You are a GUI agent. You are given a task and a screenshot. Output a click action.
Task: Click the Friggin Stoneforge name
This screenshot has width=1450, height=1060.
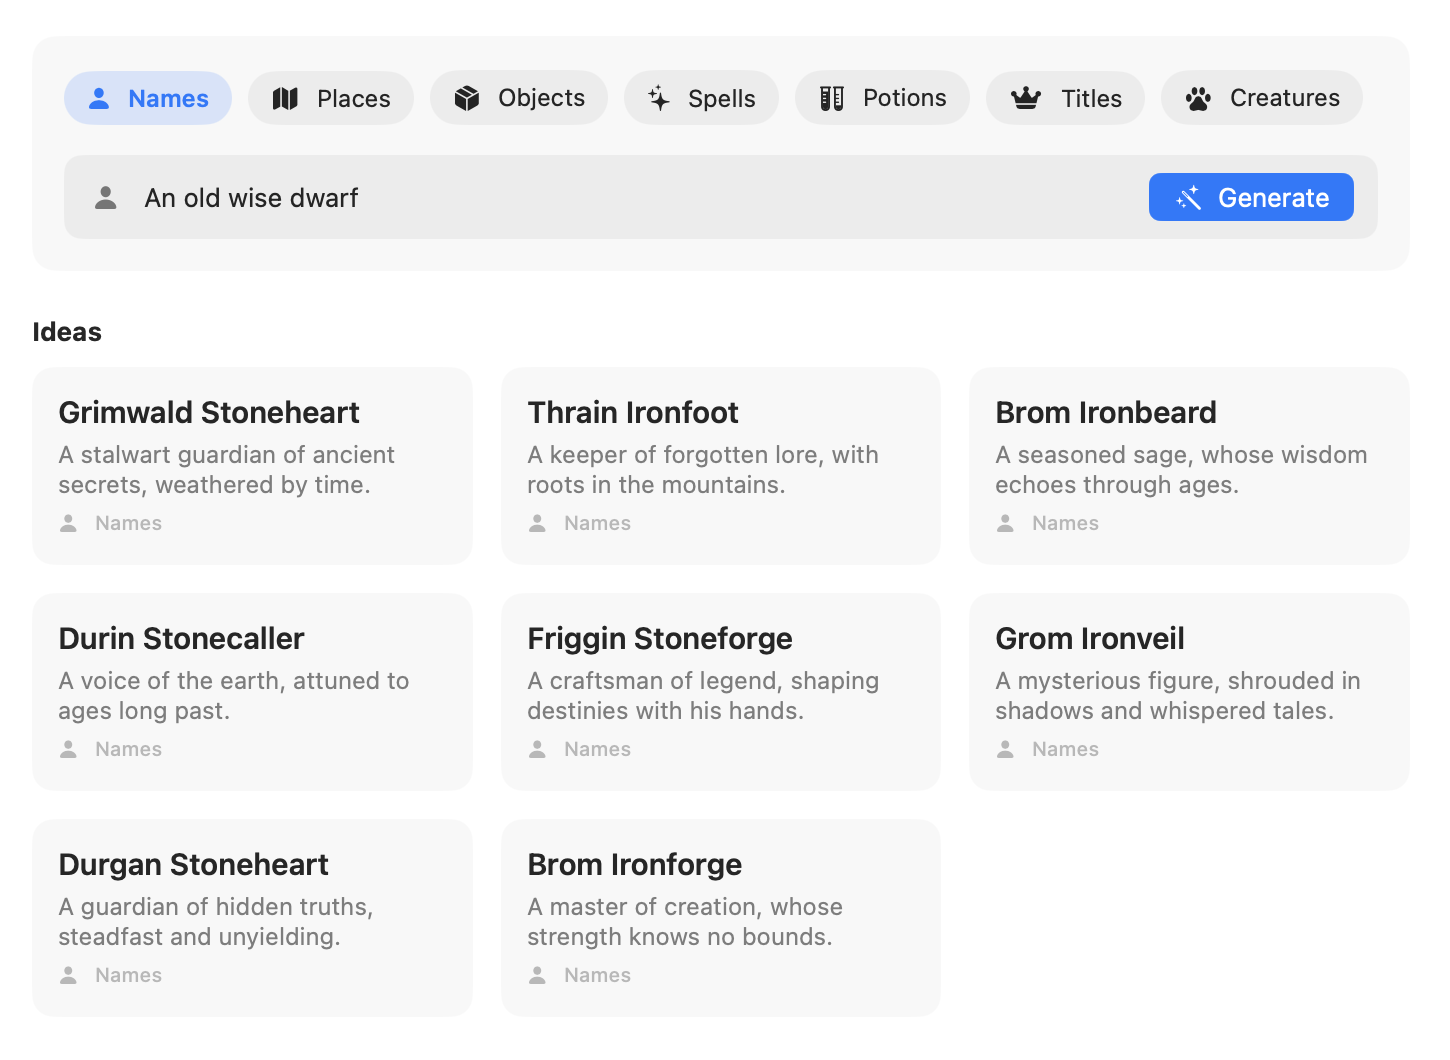point(660,638)
